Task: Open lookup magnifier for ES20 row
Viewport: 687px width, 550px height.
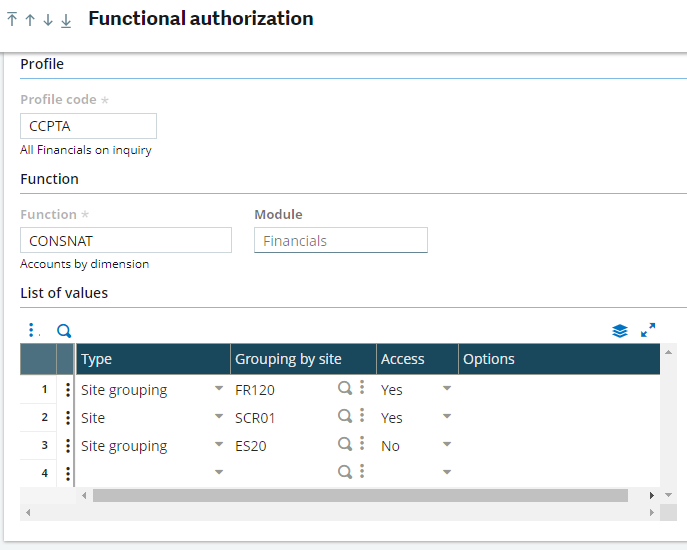Action: 345,444
